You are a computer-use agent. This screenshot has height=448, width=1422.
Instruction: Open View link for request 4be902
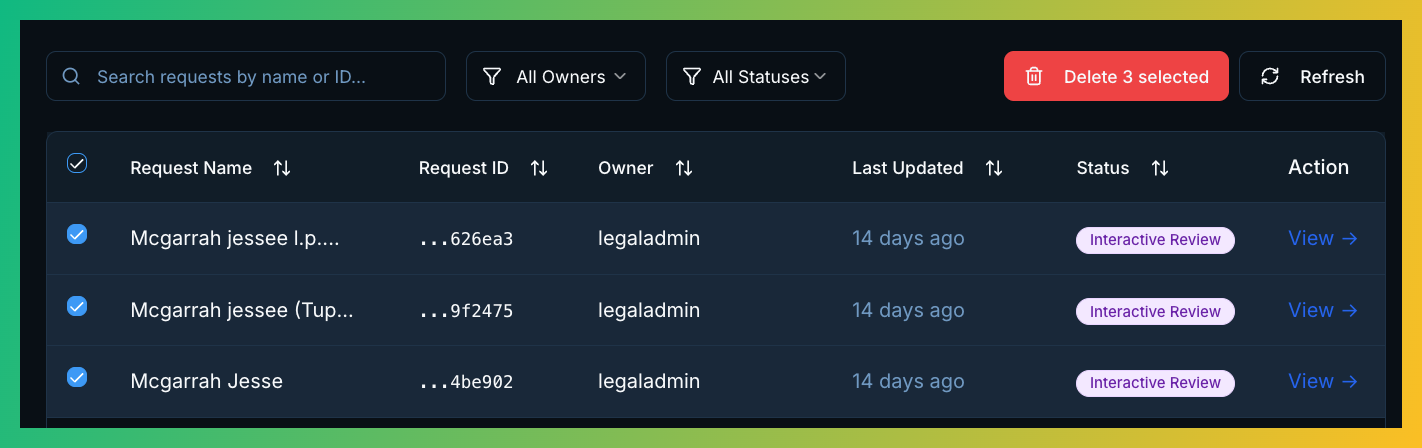point(1323,381)
